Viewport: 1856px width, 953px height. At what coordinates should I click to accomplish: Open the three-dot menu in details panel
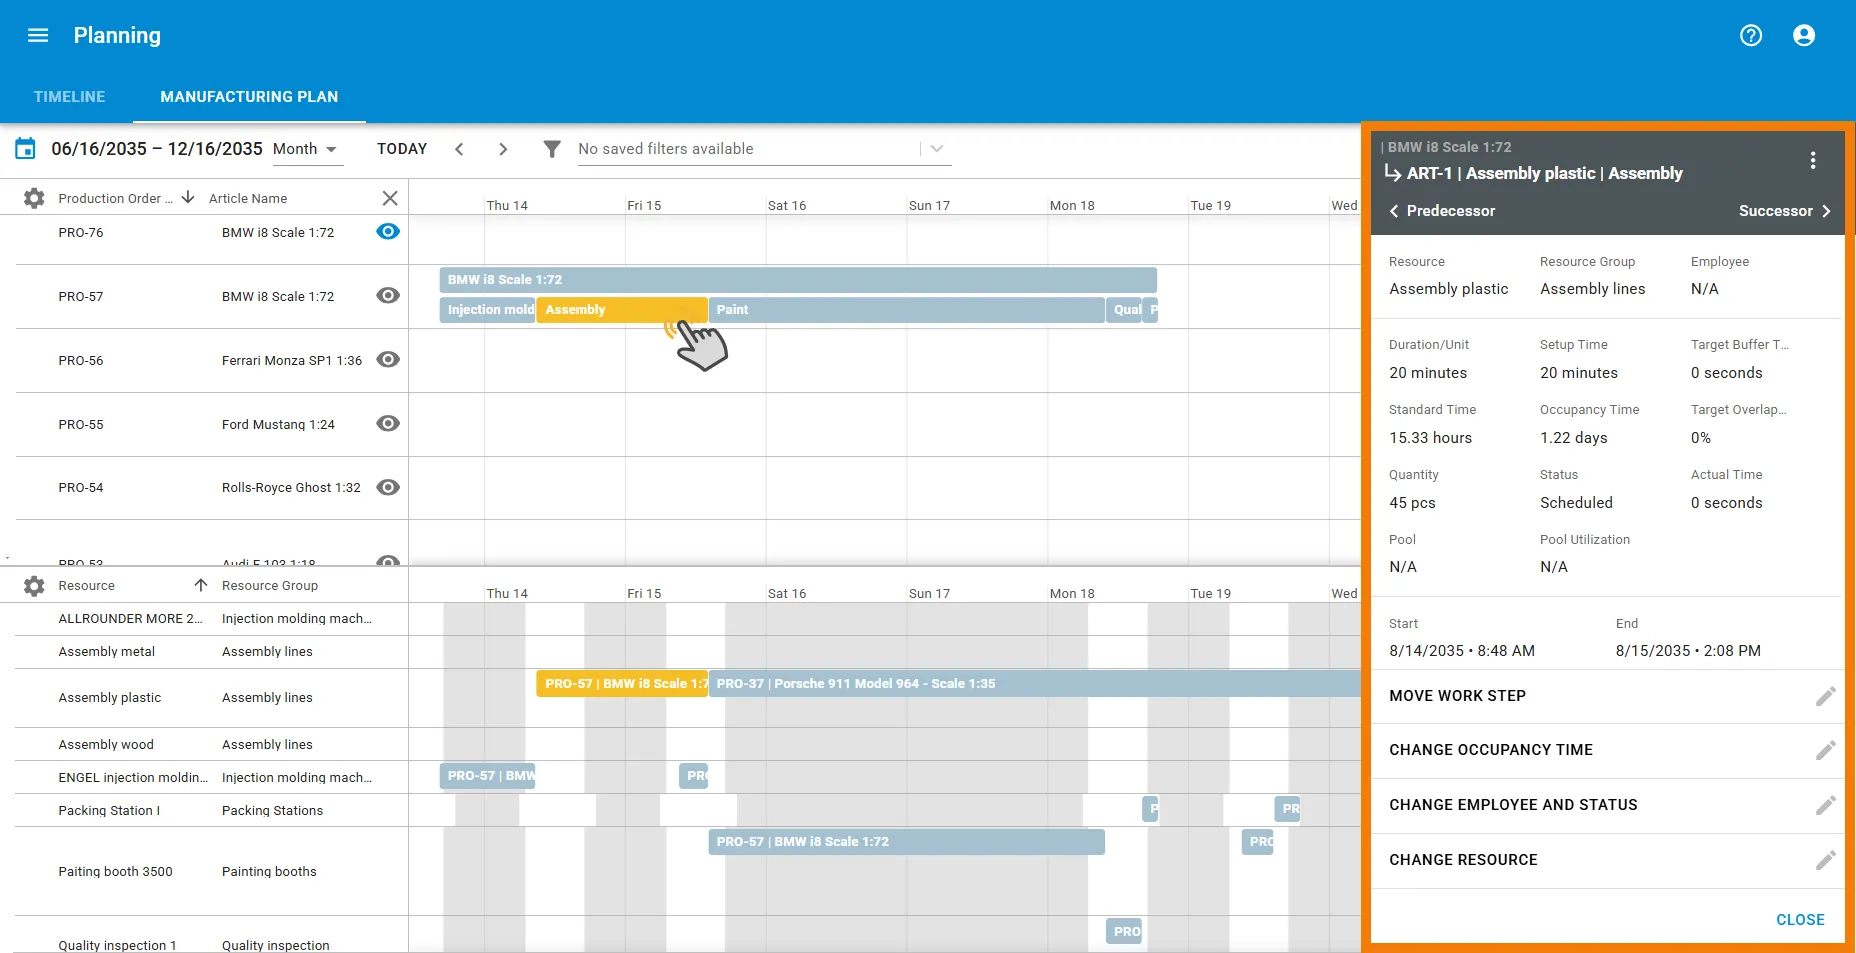[1813, 160]
